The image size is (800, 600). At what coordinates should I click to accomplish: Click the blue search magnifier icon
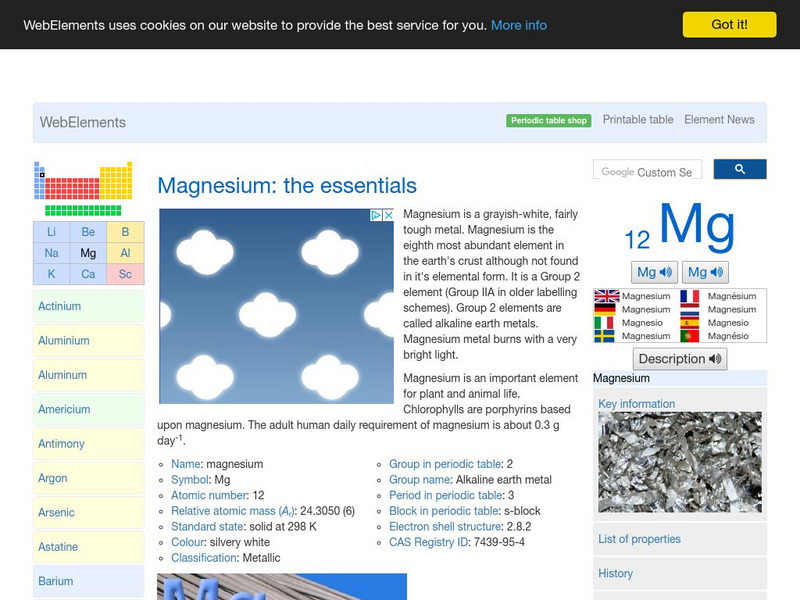(x=740, y=169)
